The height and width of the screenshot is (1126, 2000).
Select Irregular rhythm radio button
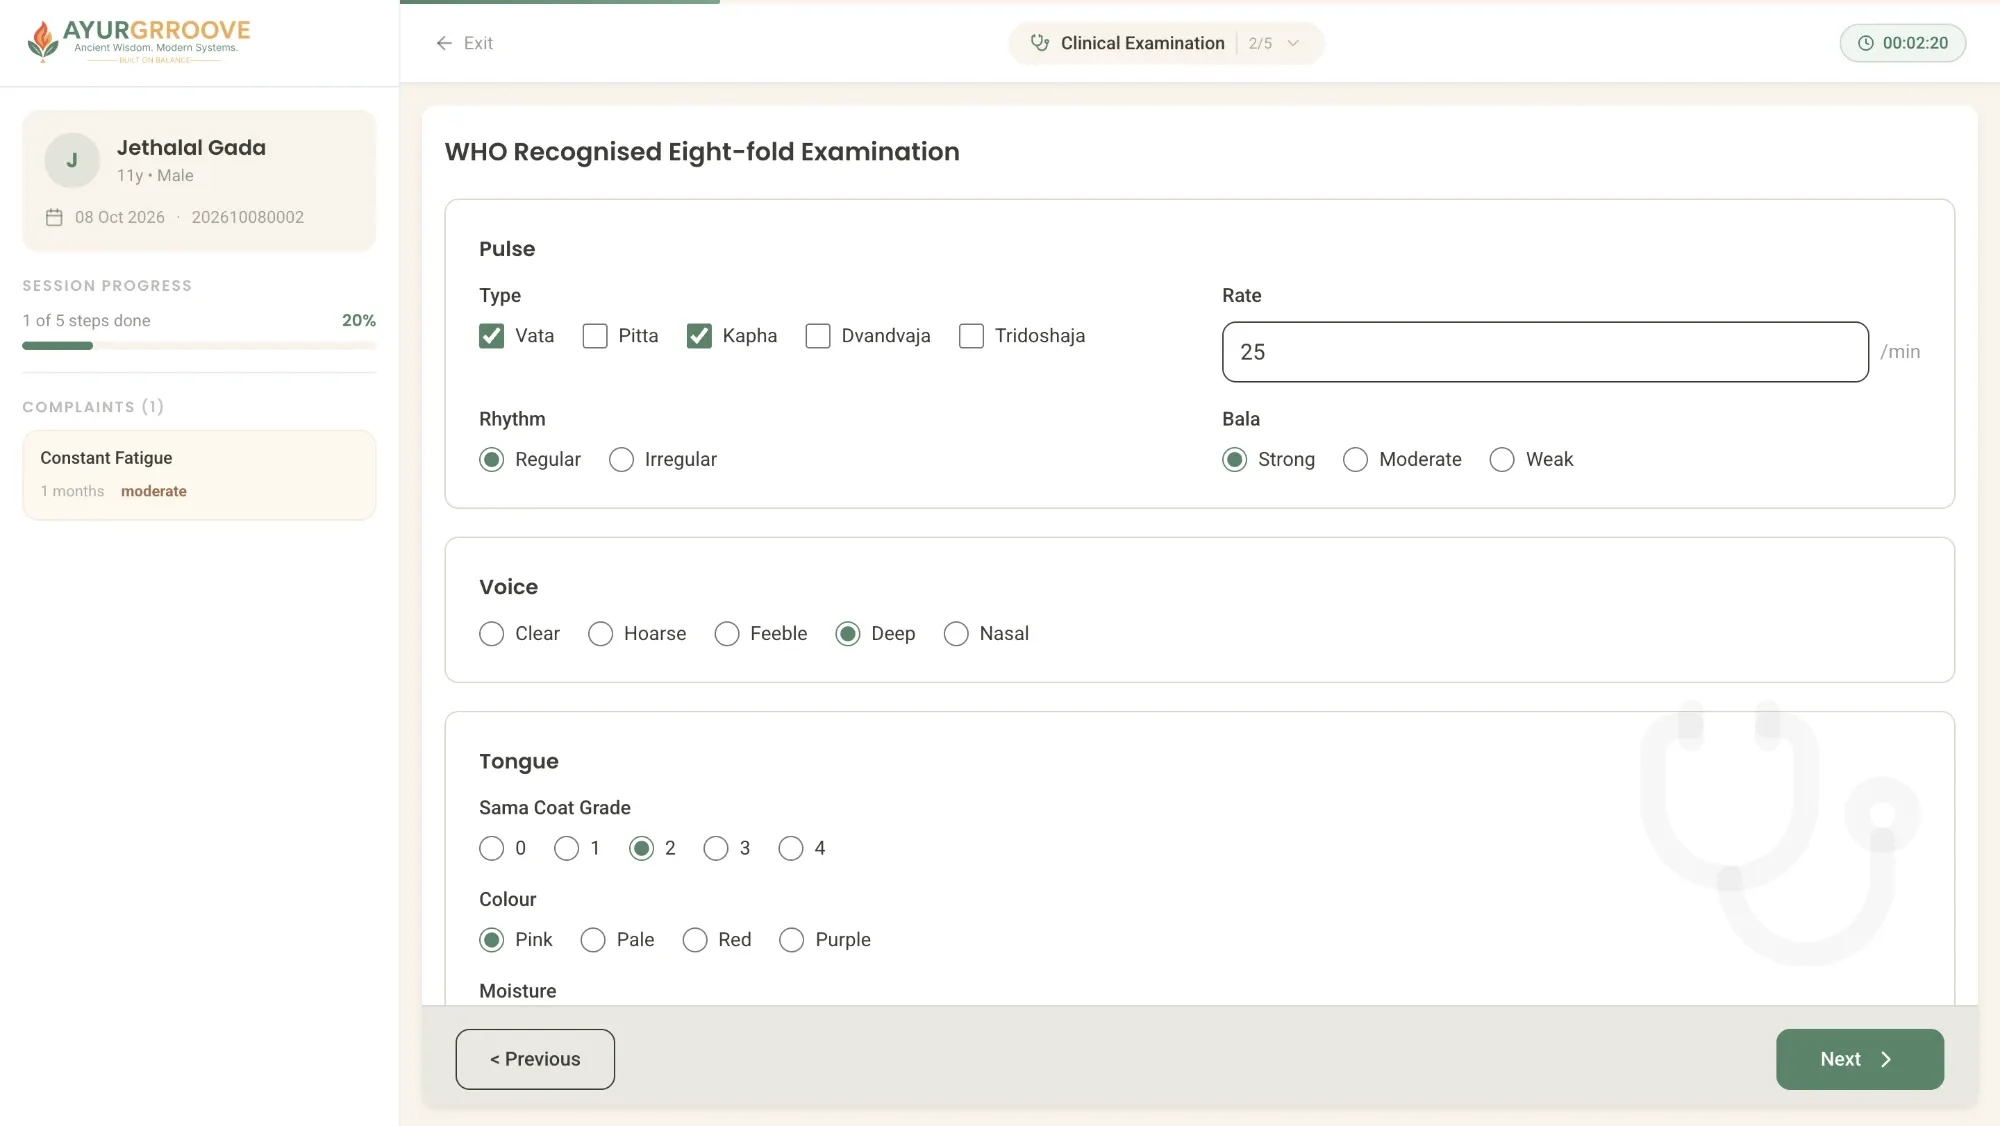[x=621, y=460]
